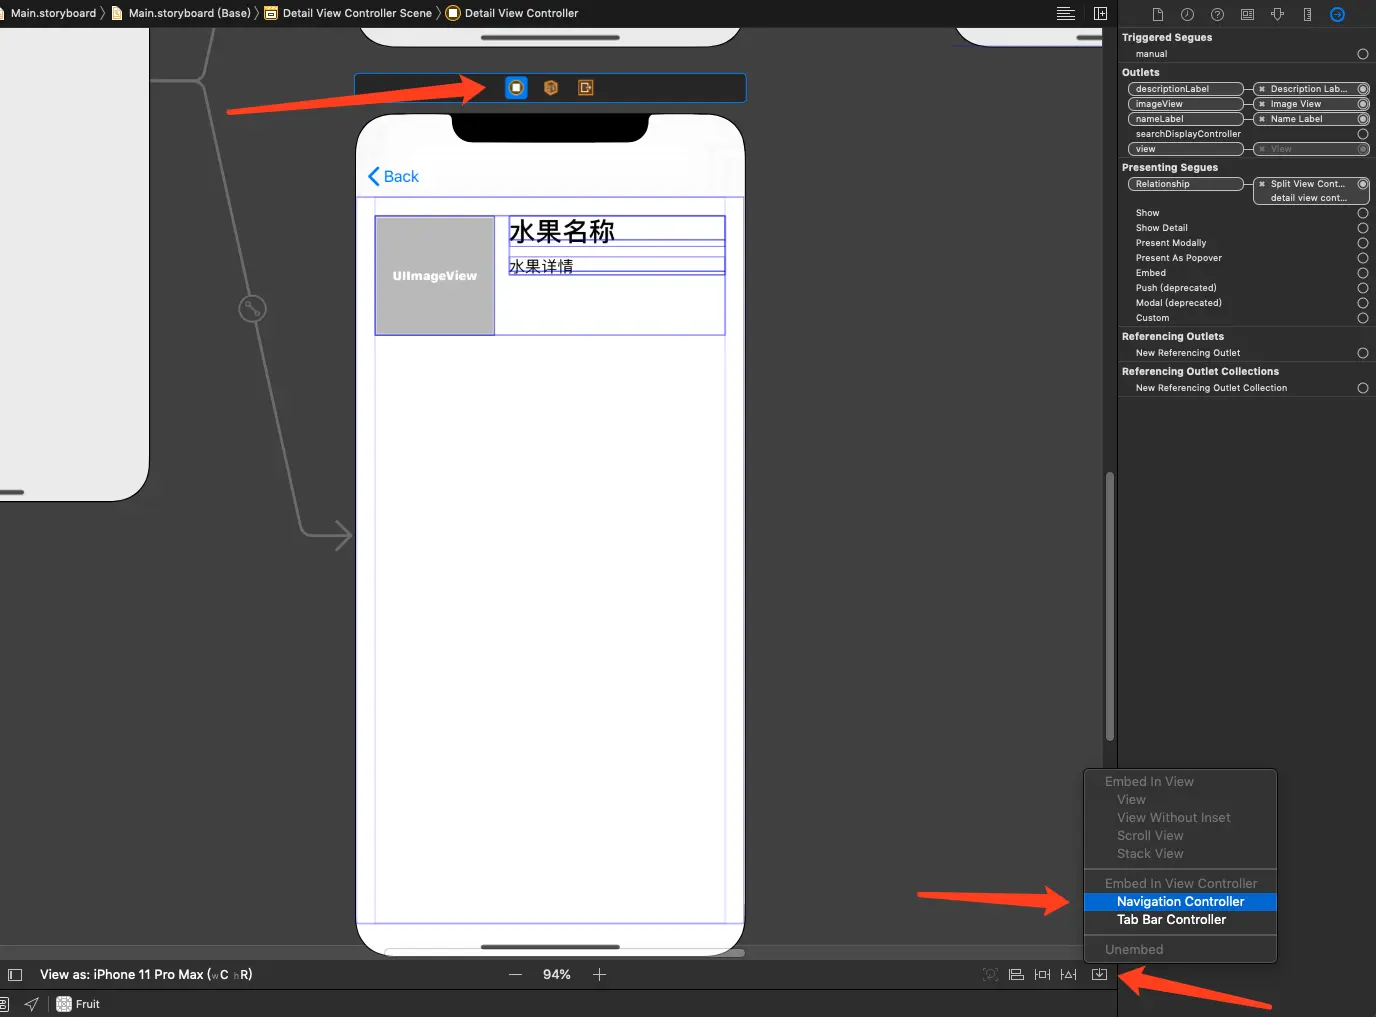The width and height of the screenshot is (1376, 1017).
Task: Select the view outlet pill
Action: pyautogui.click(x=1186, y=149)
